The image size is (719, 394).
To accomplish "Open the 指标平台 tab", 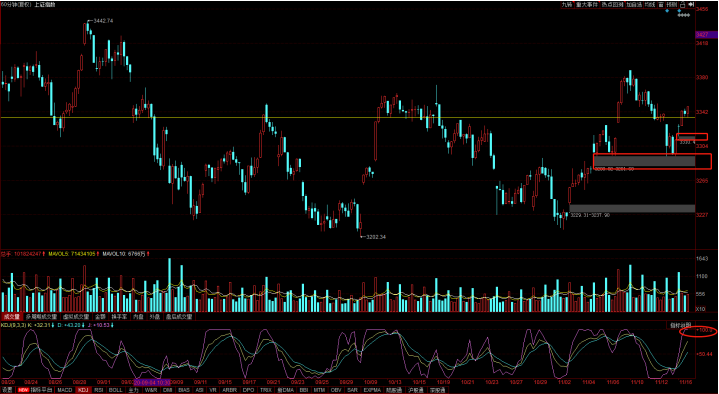I will pyautogui.click(x=42, y=390).
